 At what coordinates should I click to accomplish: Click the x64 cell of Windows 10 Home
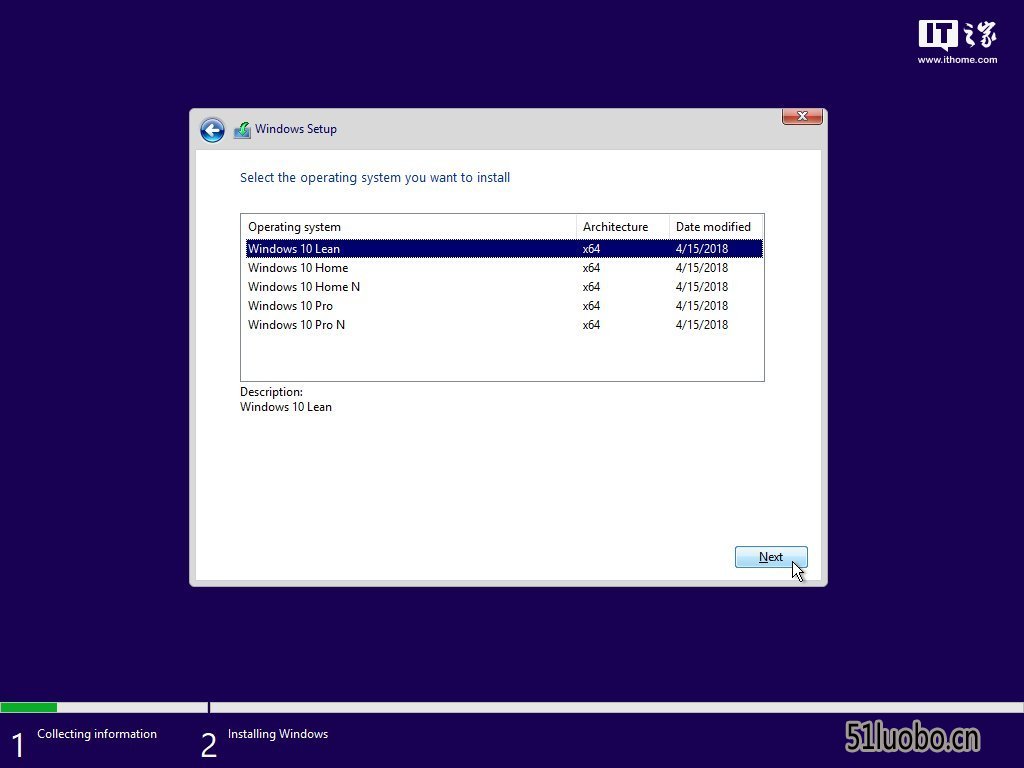point(592,268)
